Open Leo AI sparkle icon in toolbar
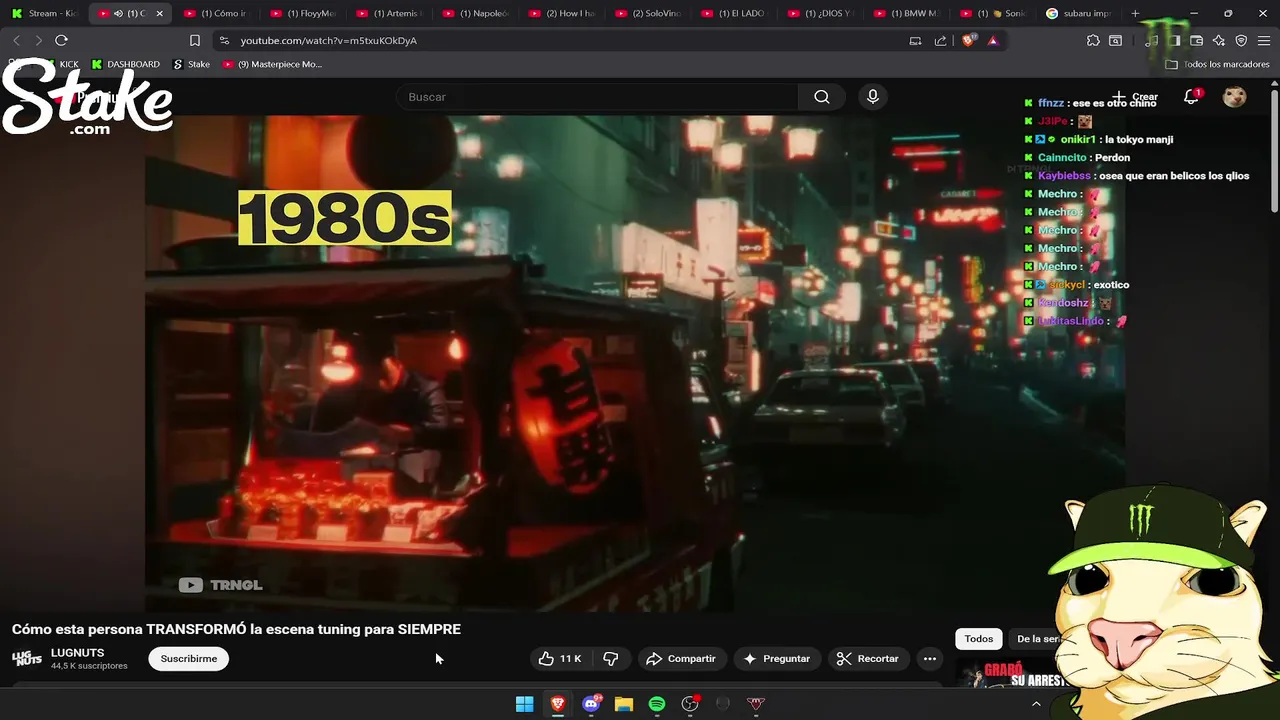The width and height of the screenshot is (1280, 720). coord(1218,40)
